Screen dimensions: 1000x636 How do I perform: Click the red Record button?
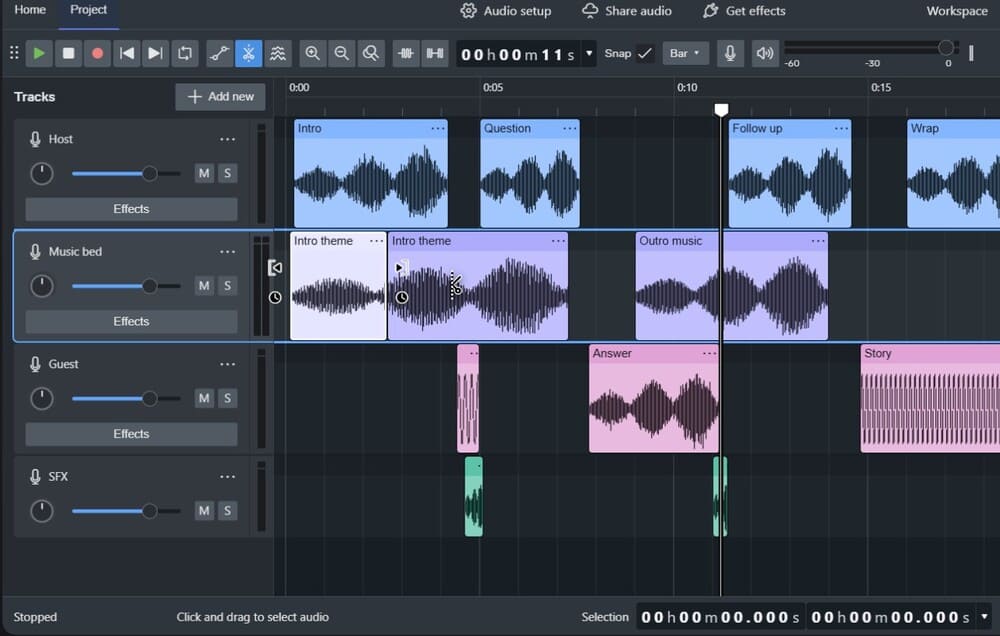coord(98,54)
